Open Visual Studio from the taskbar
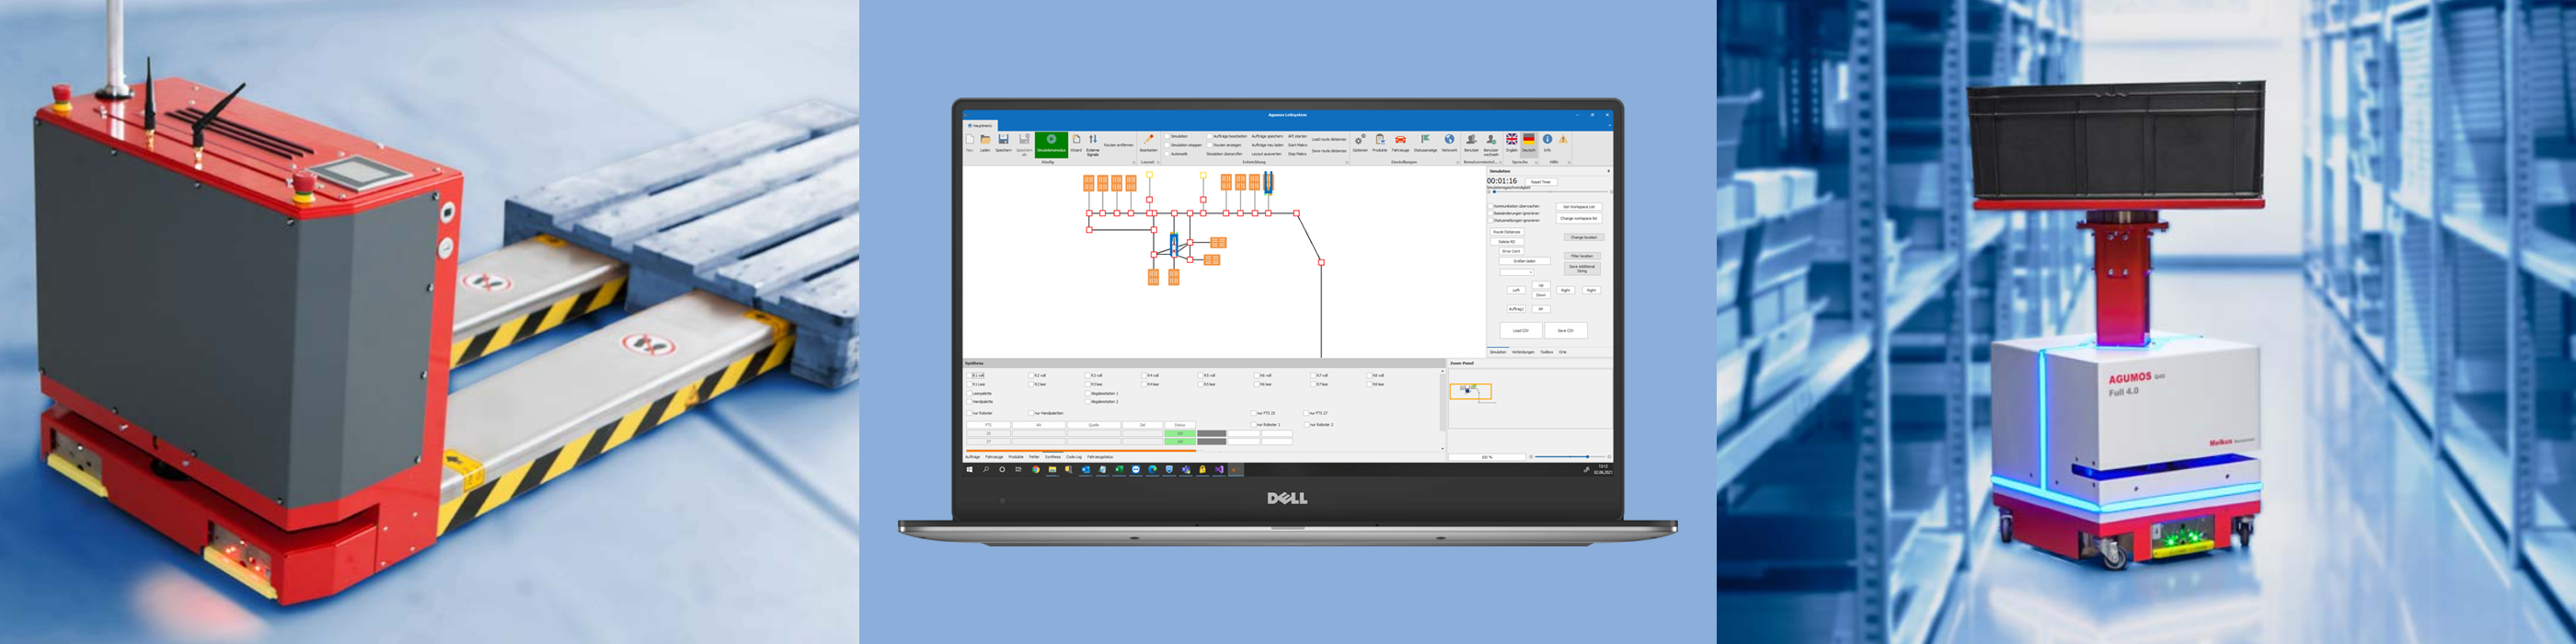The height and width of the screenshot is (644, 2576). 1219,470
